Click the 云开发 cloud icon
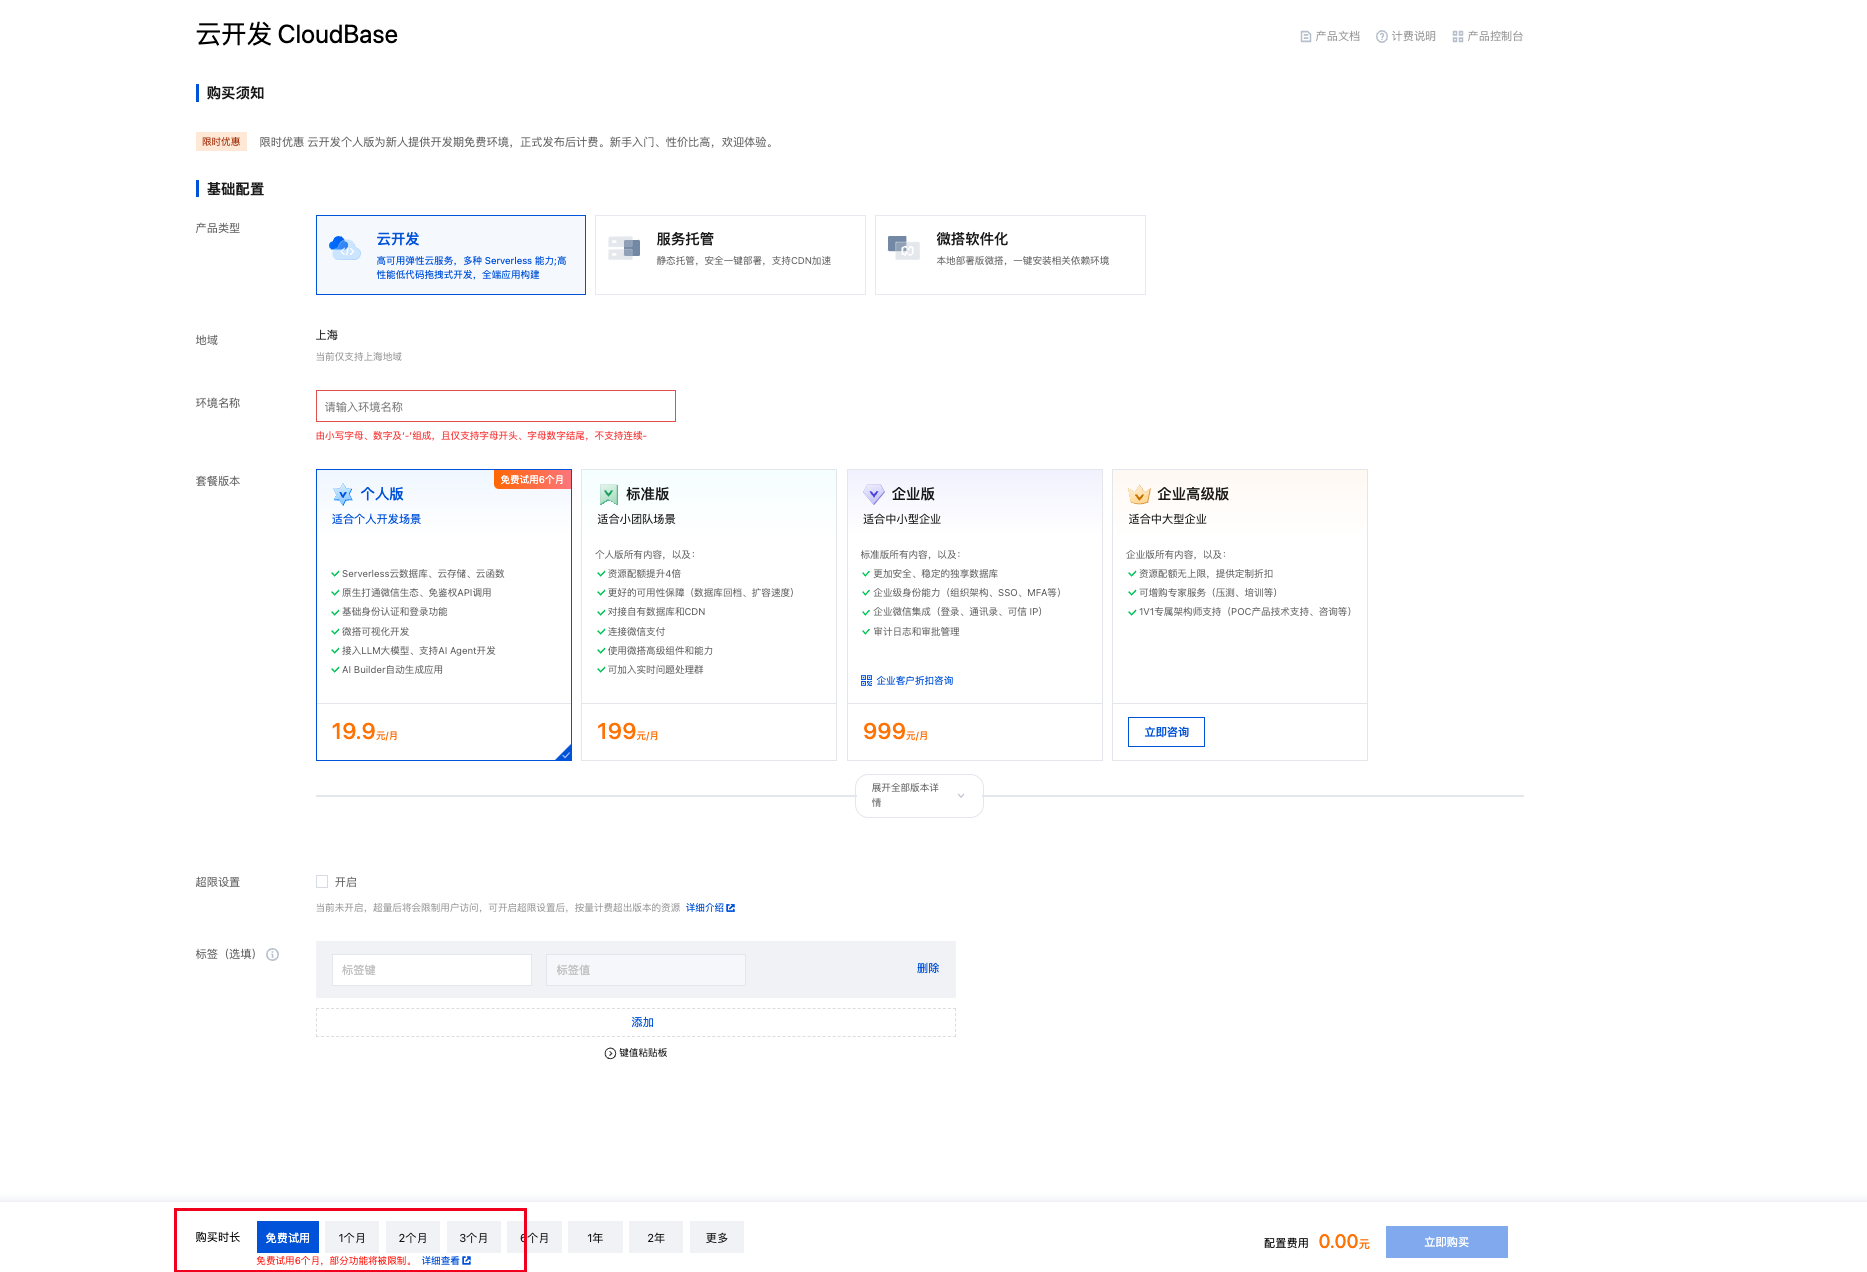 345,247
